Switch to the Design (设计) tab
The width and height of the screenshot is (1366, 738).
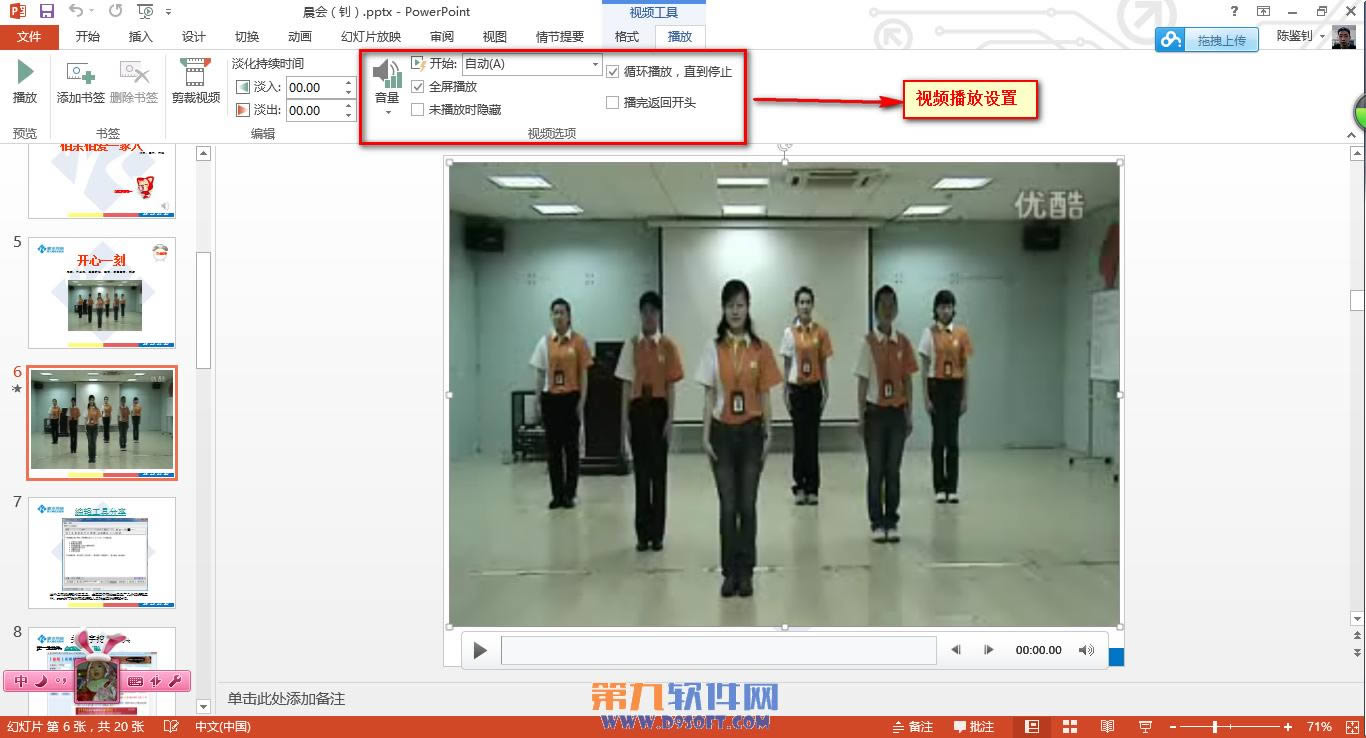194,37
